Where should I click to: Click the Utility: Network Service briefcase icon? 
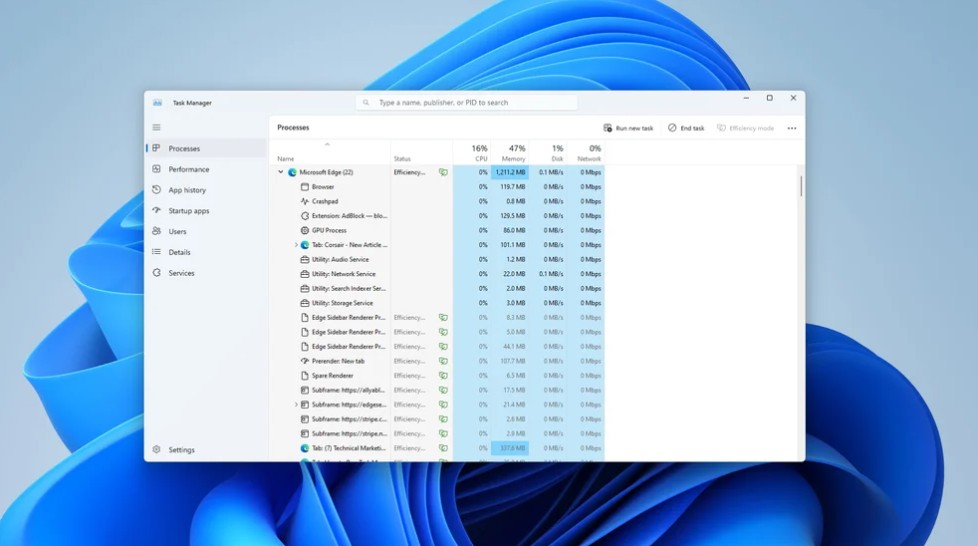(x=305, y=274)
